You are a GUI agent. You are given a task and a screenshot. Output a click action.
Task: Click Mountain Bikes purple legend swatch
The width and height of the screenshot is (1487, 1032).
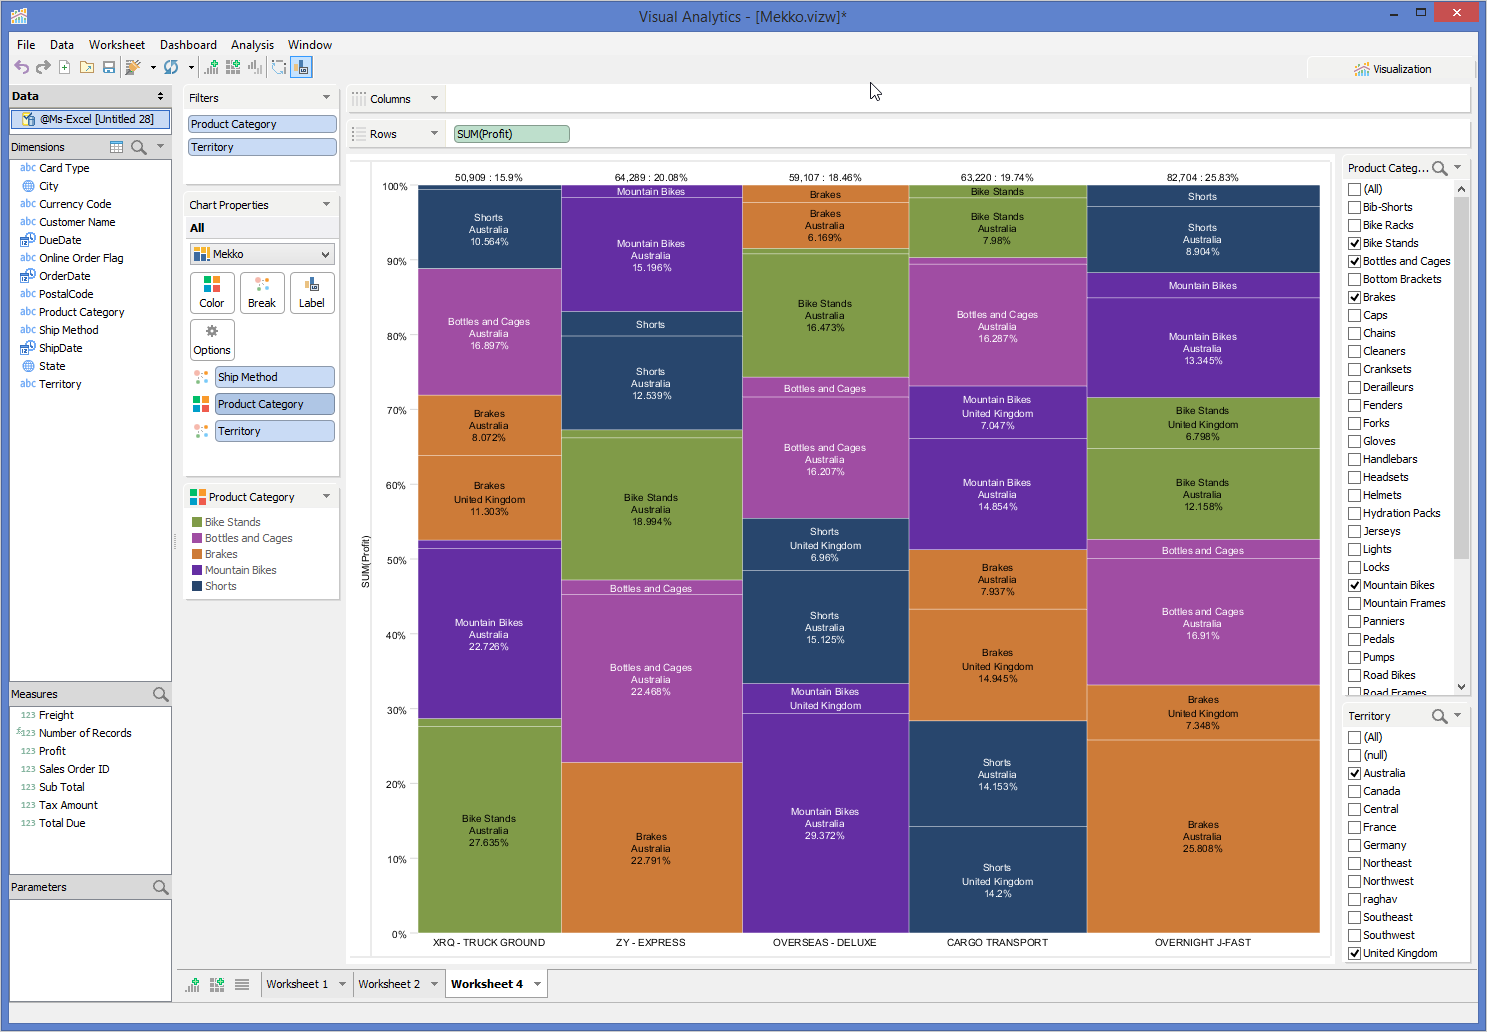coord(197,570)
